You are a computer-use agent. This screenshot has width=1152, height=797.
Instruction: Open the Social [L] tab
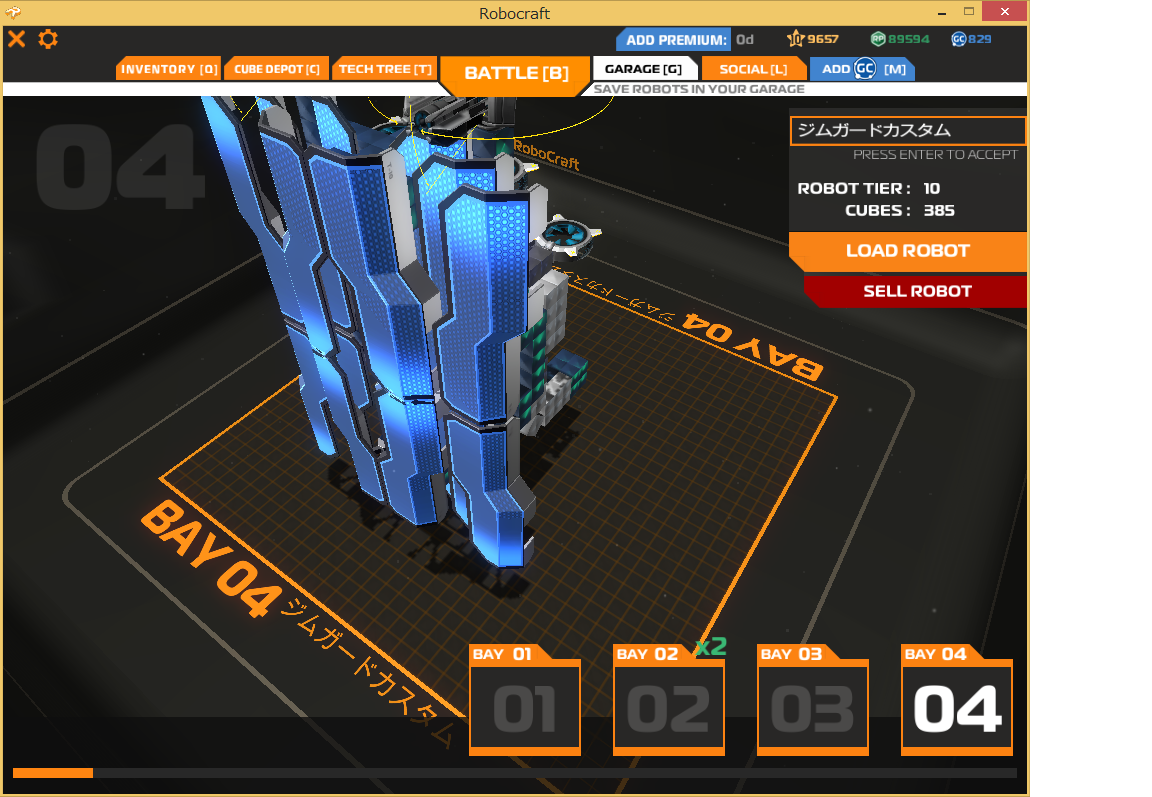[753, 69]
